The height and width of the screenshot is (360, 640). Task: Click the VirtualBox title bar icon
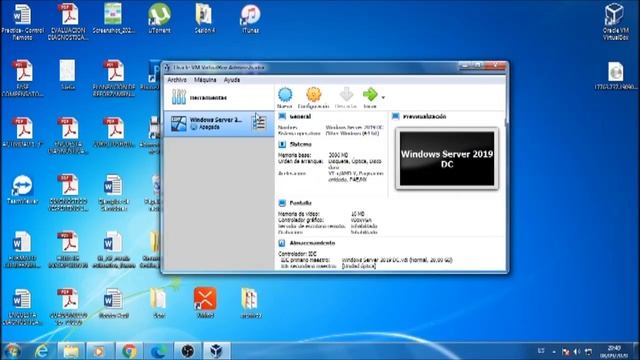(167, 68)
